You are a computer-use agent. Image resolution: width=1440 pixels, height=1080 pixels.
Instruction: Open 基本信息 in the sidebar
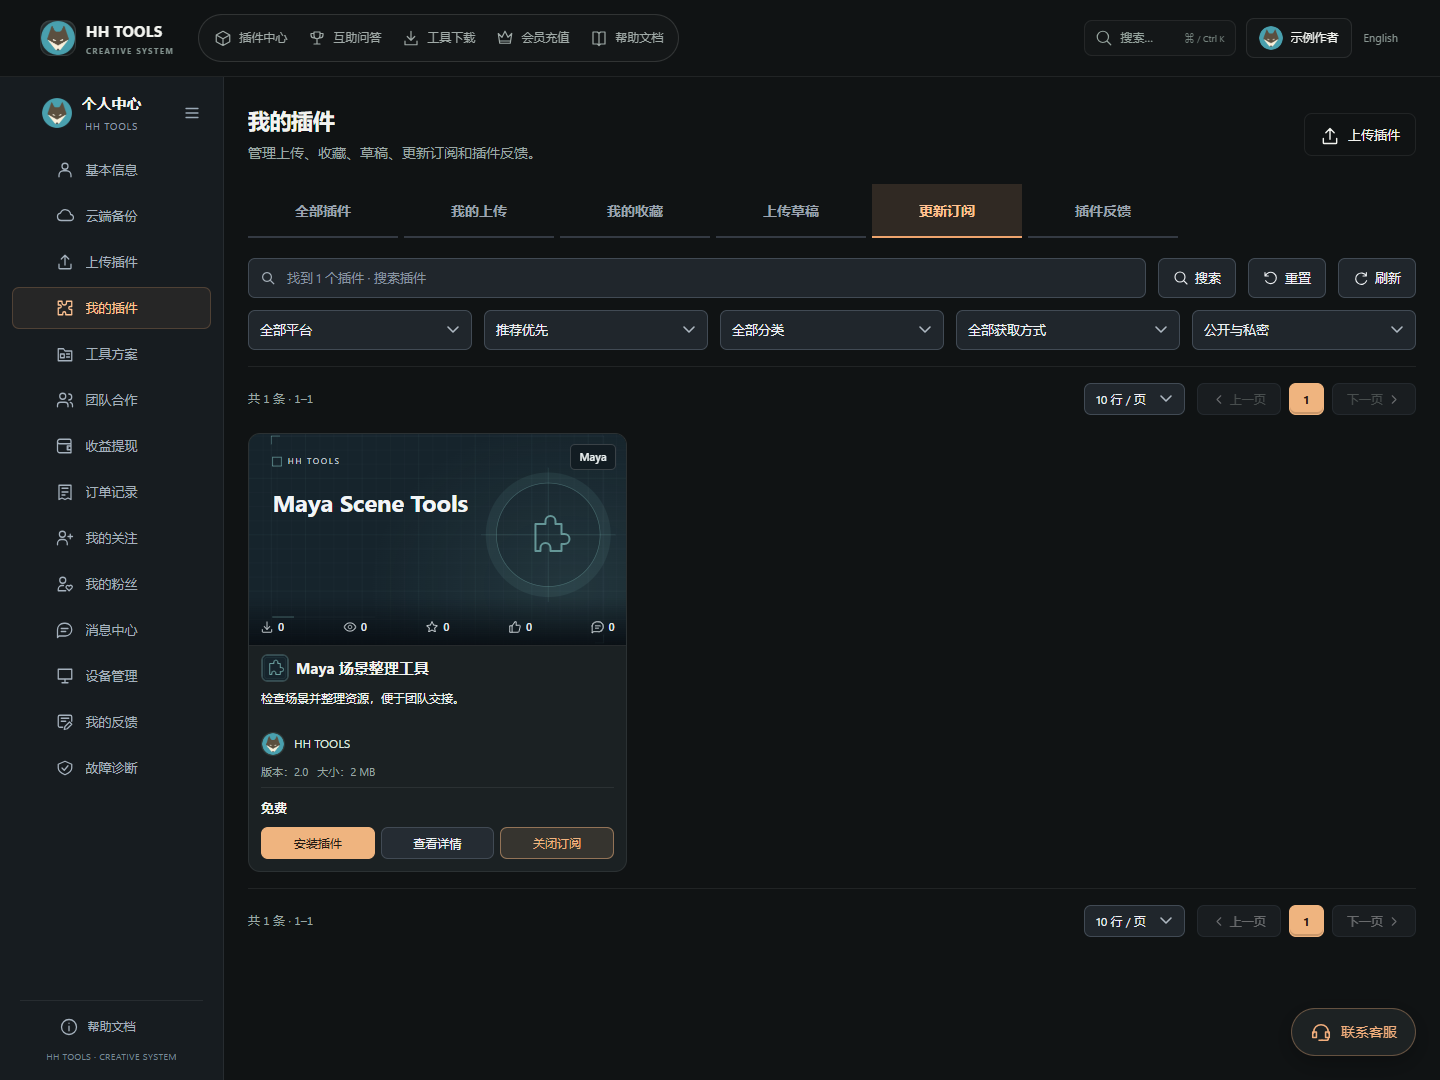[111, 170]
